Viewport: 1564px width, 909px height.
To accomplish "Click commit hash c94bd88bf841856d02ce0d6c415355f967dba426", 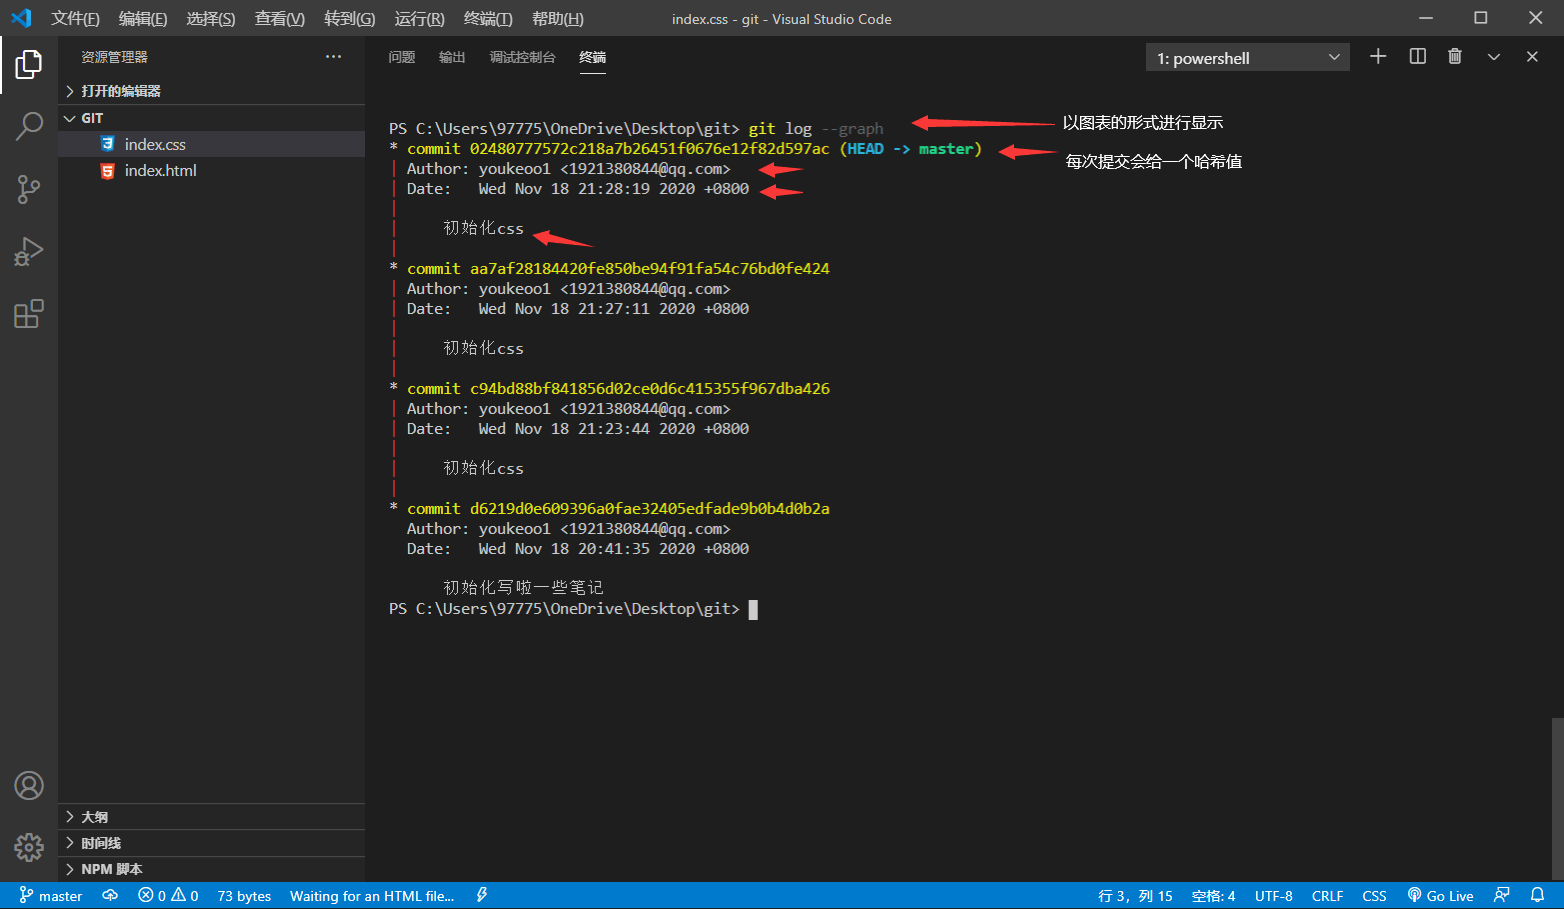I will pyautogui.click(x=650, y=389).
